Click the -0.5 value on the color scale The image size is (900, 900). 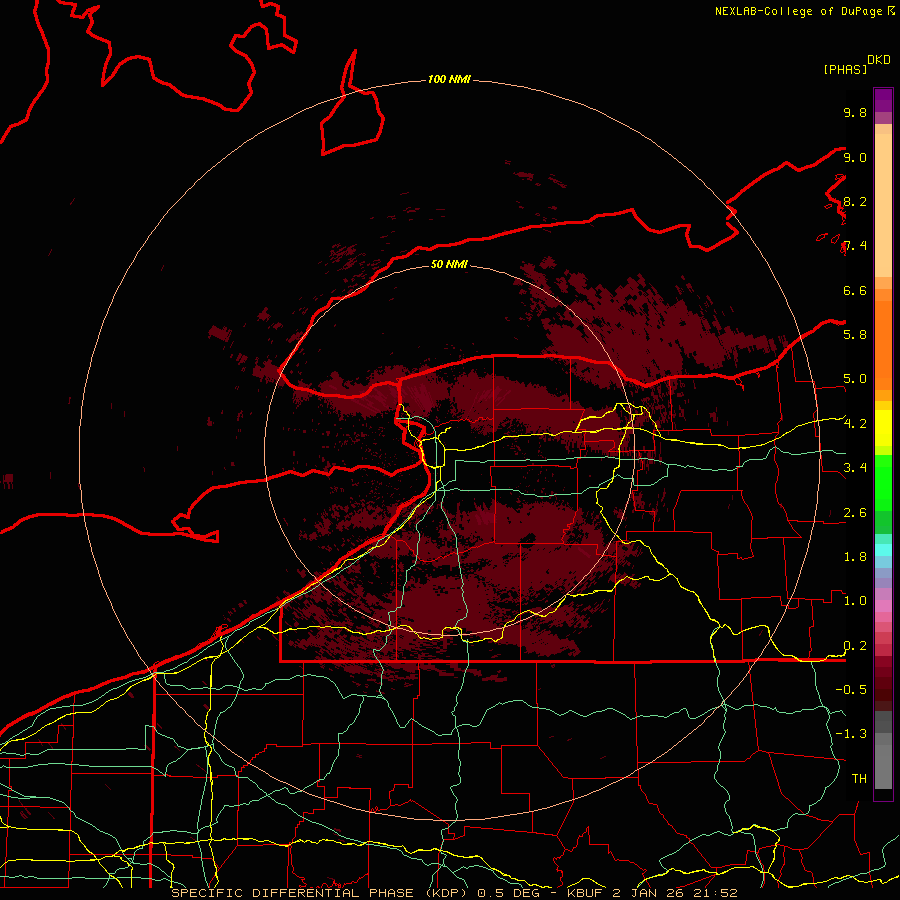coord(851,689)
